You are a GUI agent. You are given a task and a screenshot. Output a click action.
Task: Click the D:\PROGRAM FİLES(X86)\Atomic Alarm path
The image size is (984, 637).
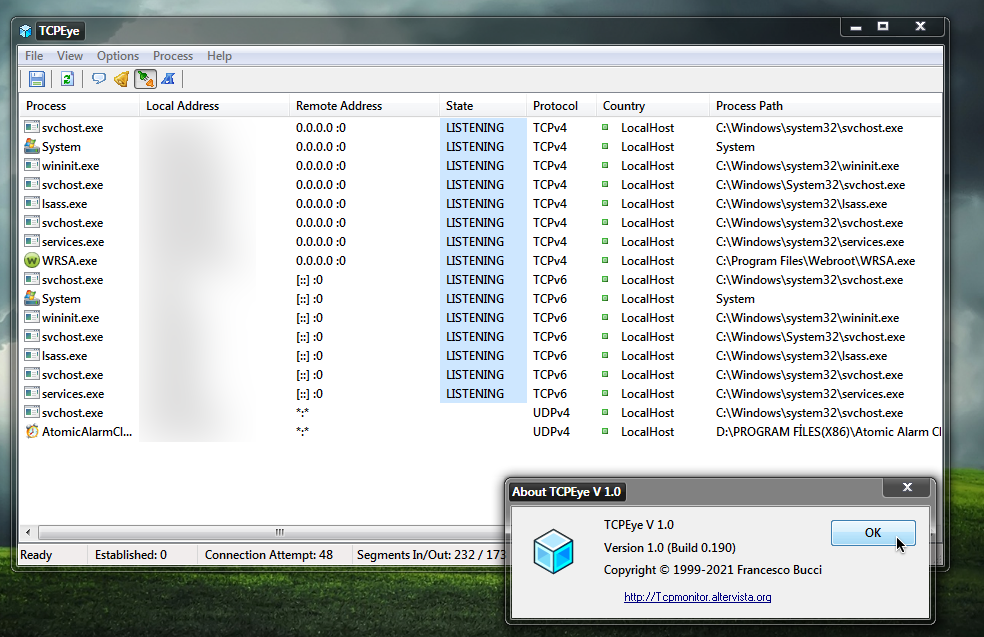(x=828, y=432)
